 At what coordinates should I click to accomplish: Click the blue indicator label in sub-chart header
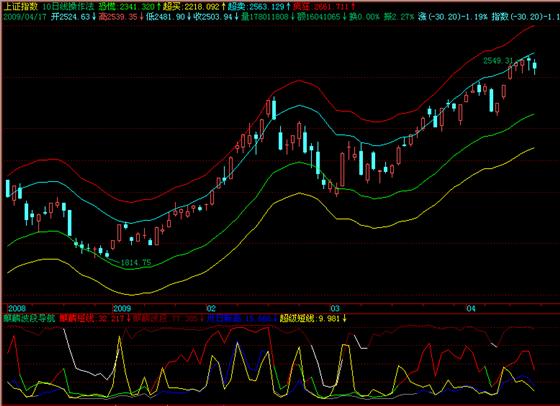click(242, 318)
